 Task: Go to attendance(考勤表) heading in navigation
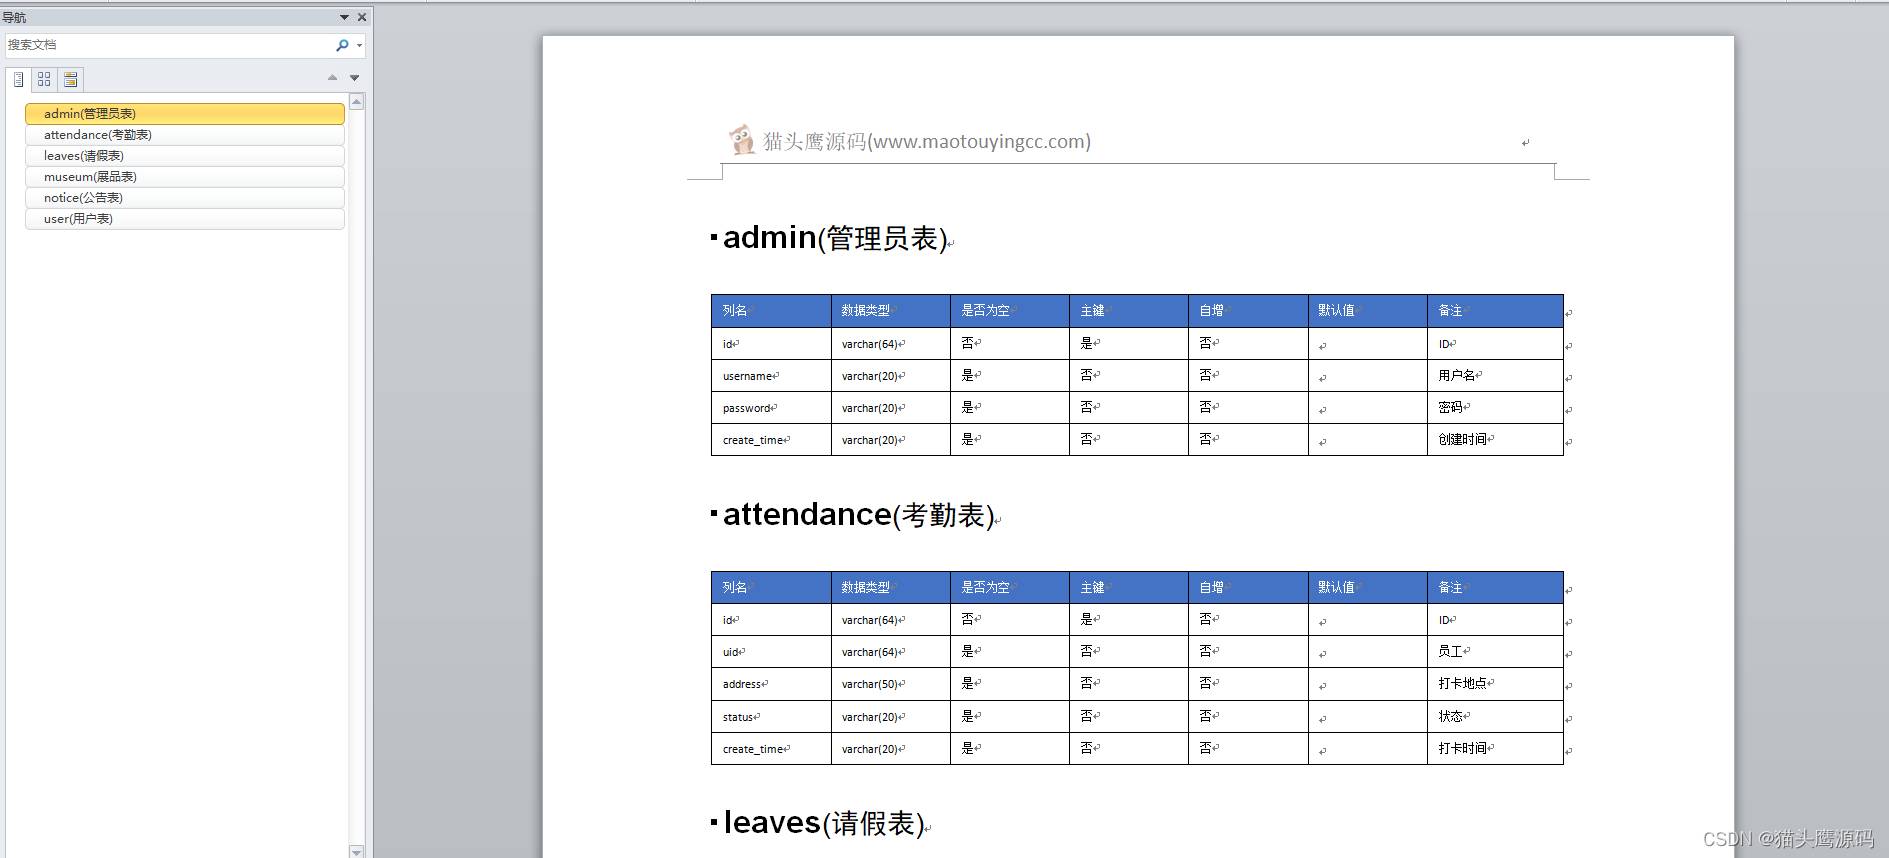(x=185, y=135)
